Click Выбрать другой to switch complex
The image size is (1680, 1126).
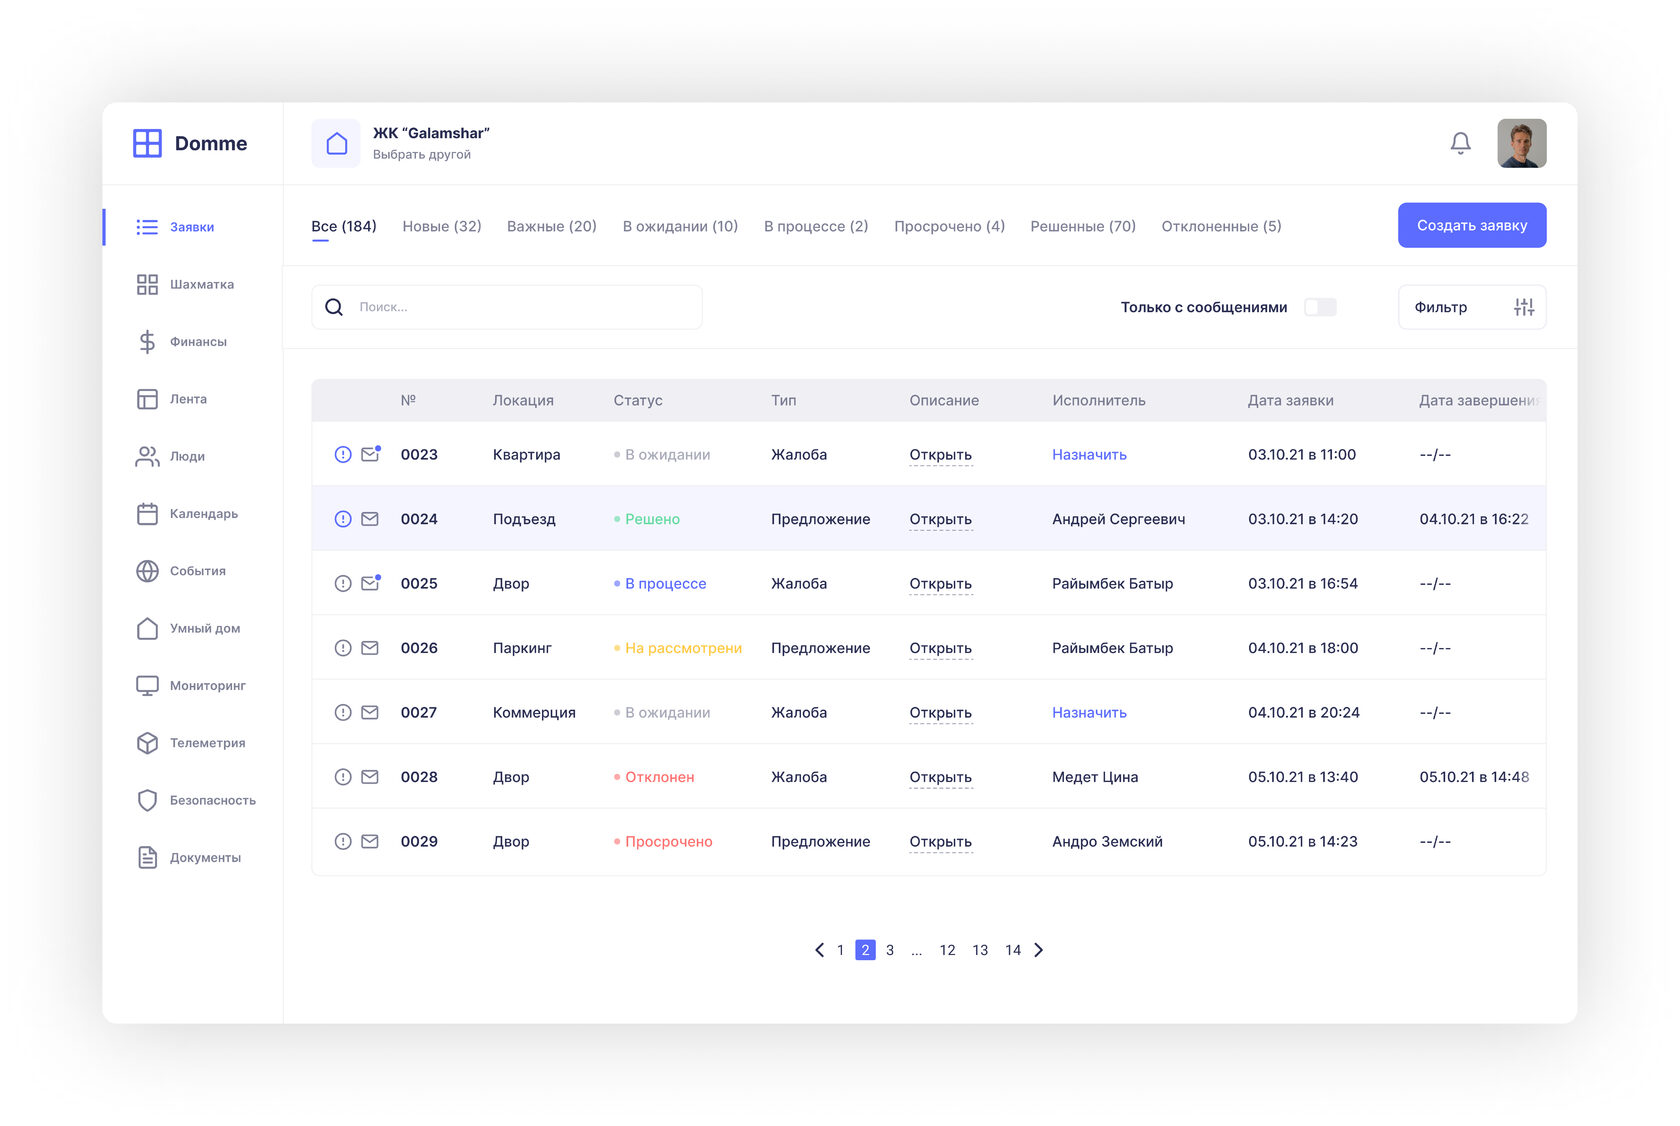421,155
